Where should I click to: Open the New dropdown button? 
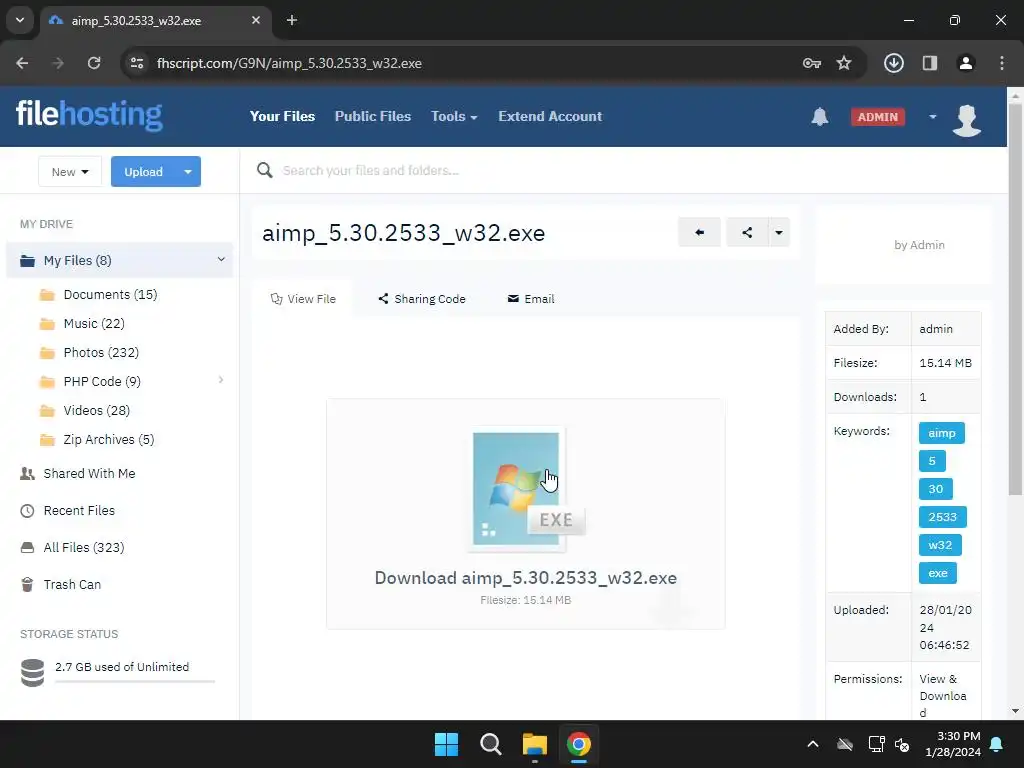click(x=70, y=172)
